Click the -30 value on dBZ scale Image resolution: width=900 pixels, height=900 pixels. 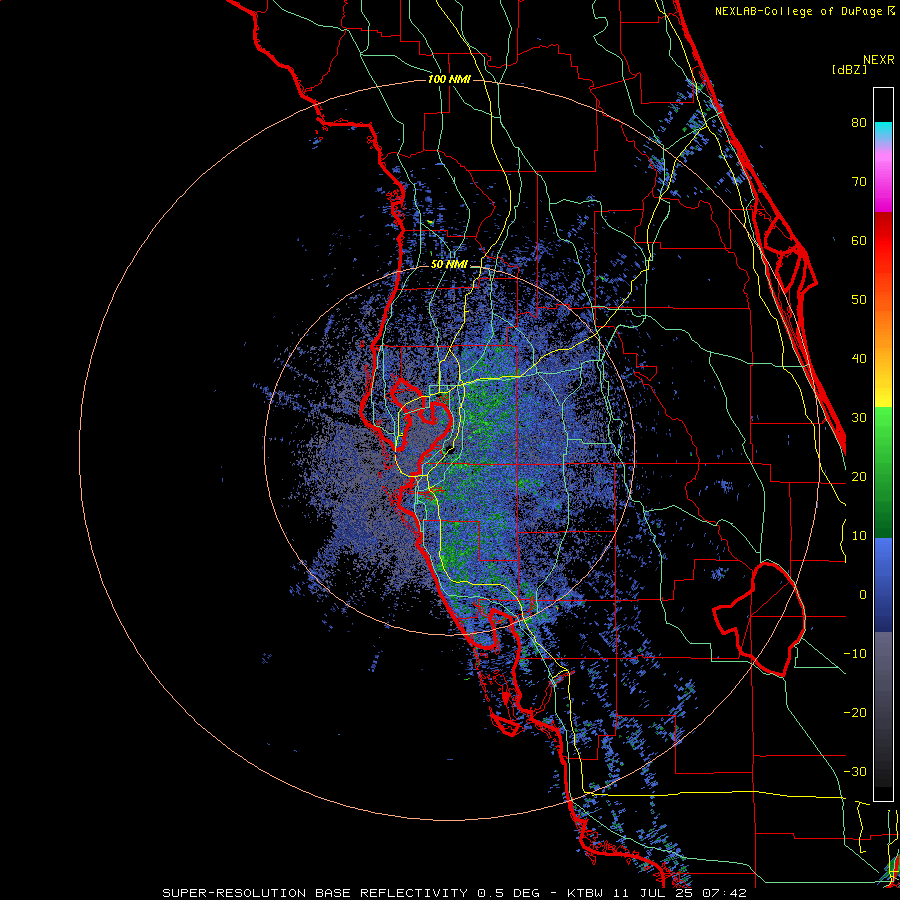[855, 772]
